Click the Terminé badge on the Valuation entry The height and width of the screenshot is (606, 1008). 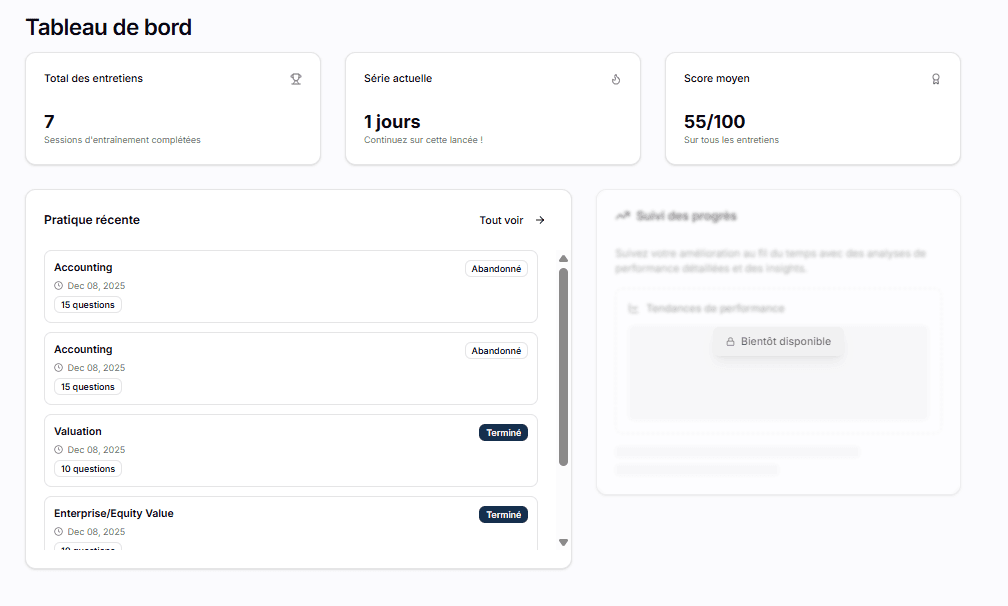coord(503,433)
